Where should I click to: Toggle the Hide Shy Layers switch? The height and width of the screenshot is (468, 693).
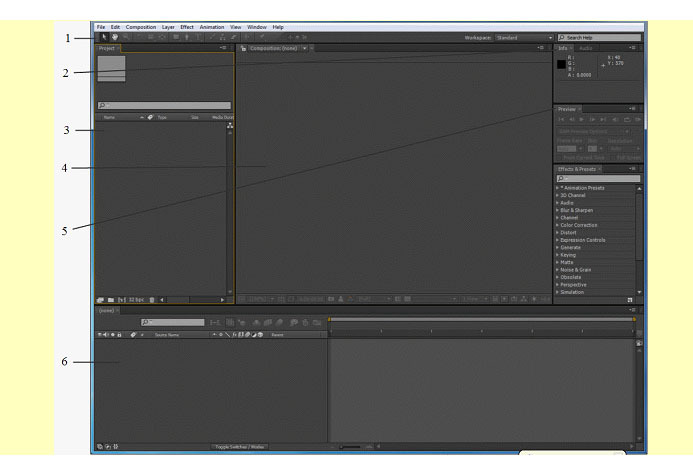point(256,323)
